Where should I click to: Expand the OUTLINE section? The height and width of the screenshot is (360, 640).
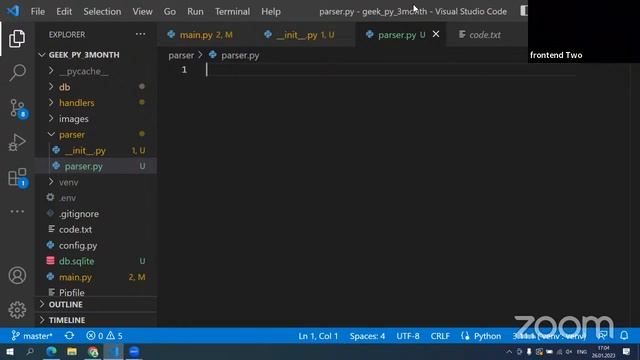(65, 304)
